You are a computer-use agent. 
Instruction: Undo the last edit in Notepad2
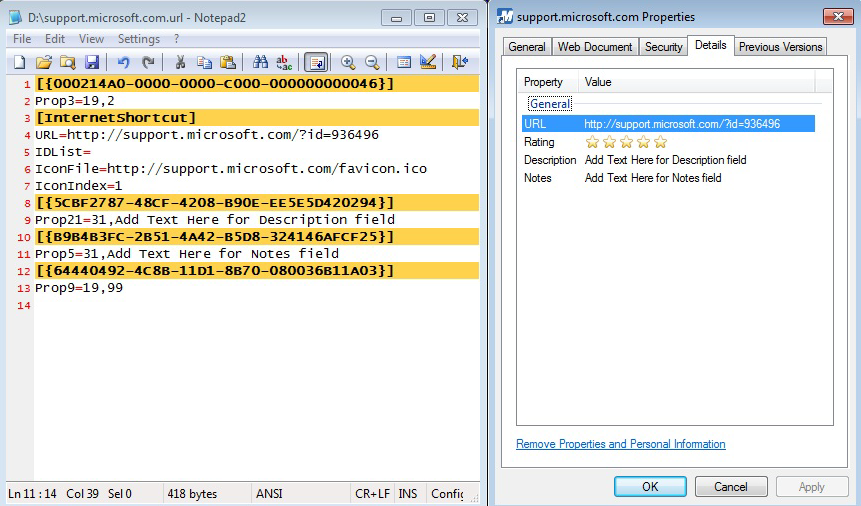pos(123,62)
